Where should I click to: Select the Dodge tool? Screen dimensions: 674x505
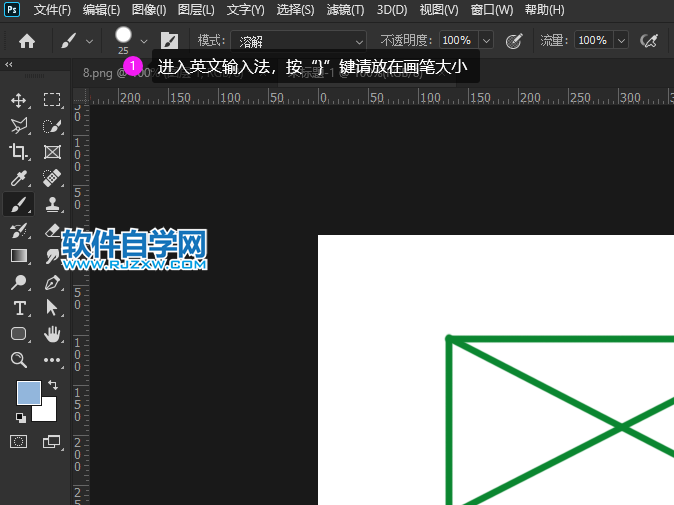coord(18,282)
